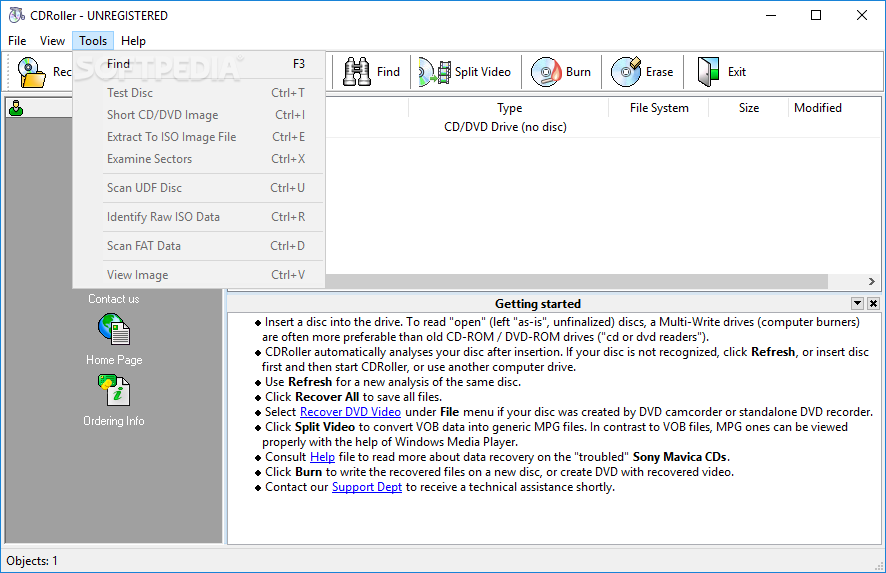Click the Burn toolbar label

pyautogui.click(x=578, y=72)
